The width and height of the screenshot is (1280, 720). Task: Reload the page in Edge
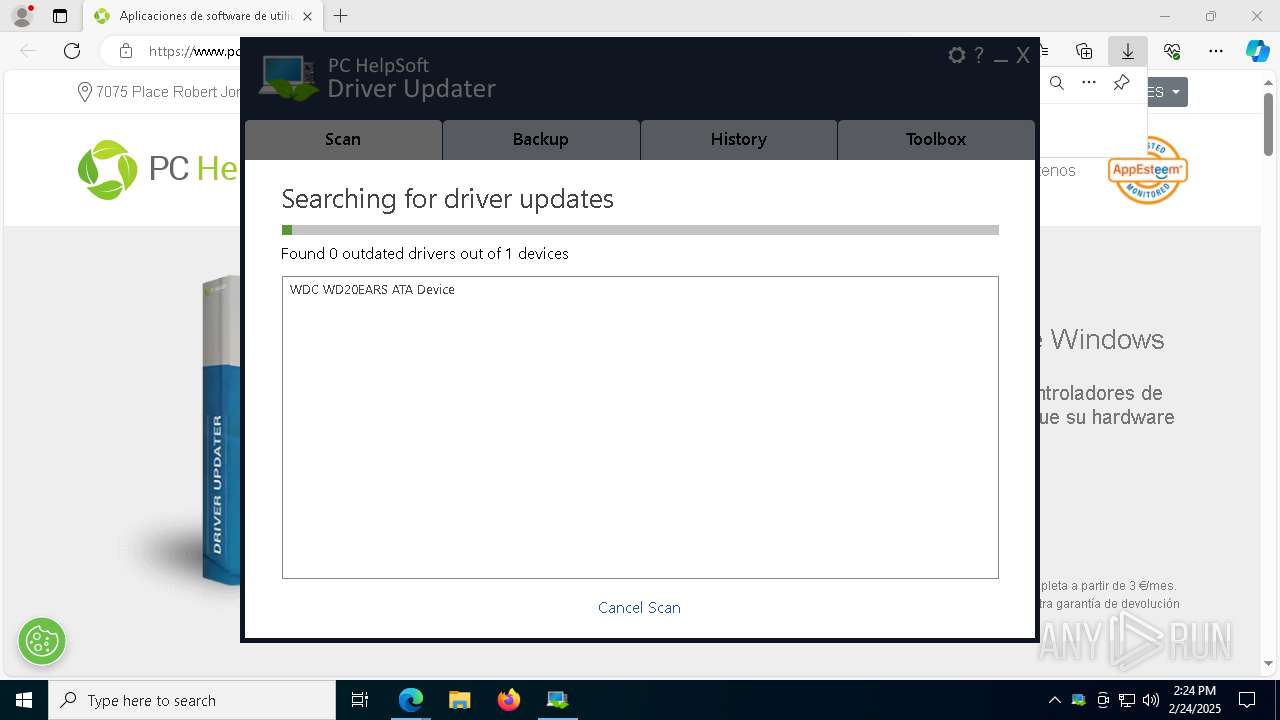click(72, 51)
